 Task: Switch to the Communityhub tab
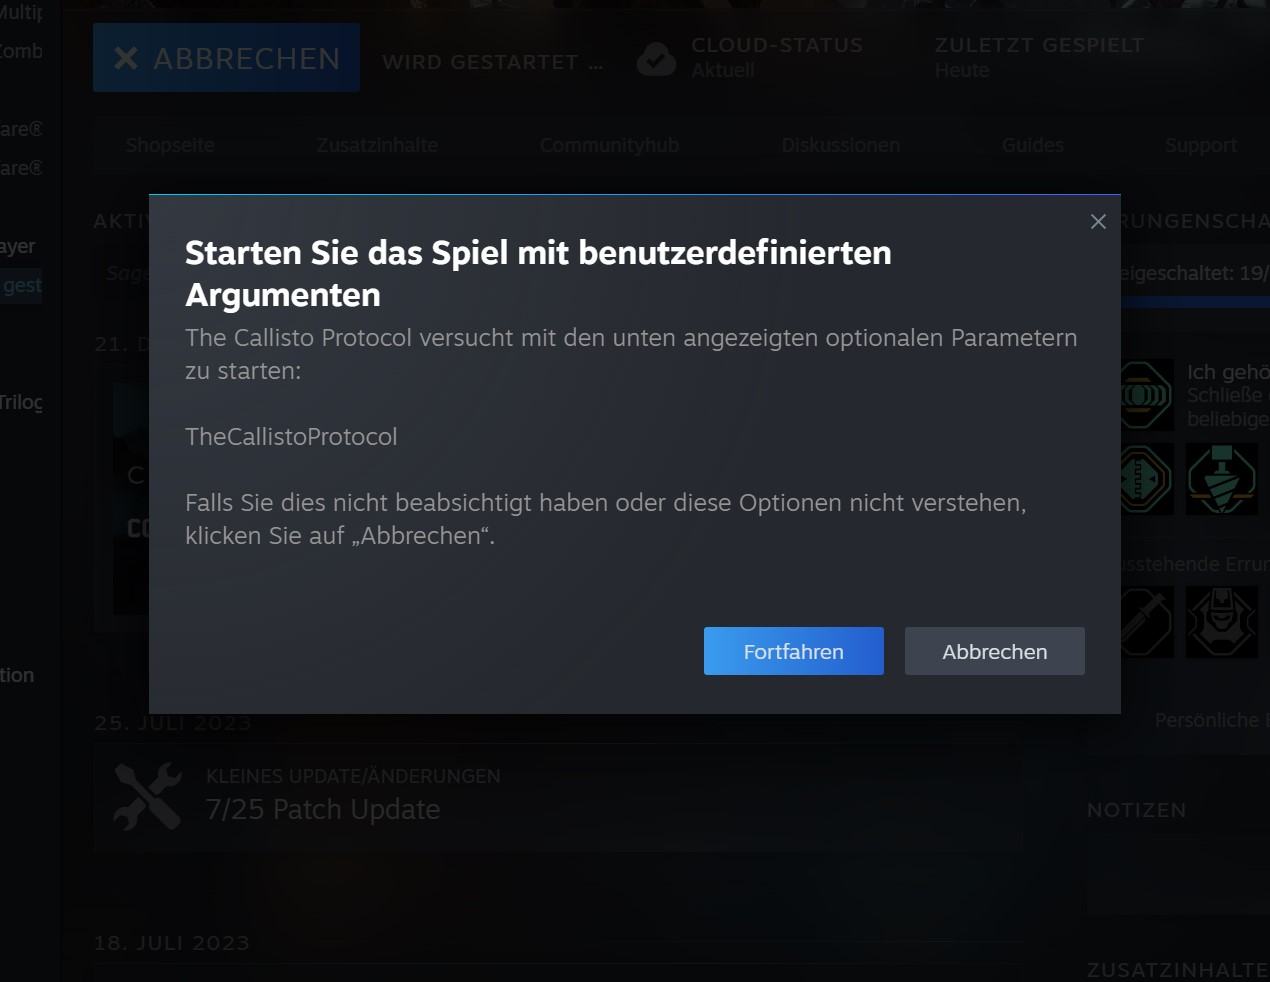(x=609, y=145)
